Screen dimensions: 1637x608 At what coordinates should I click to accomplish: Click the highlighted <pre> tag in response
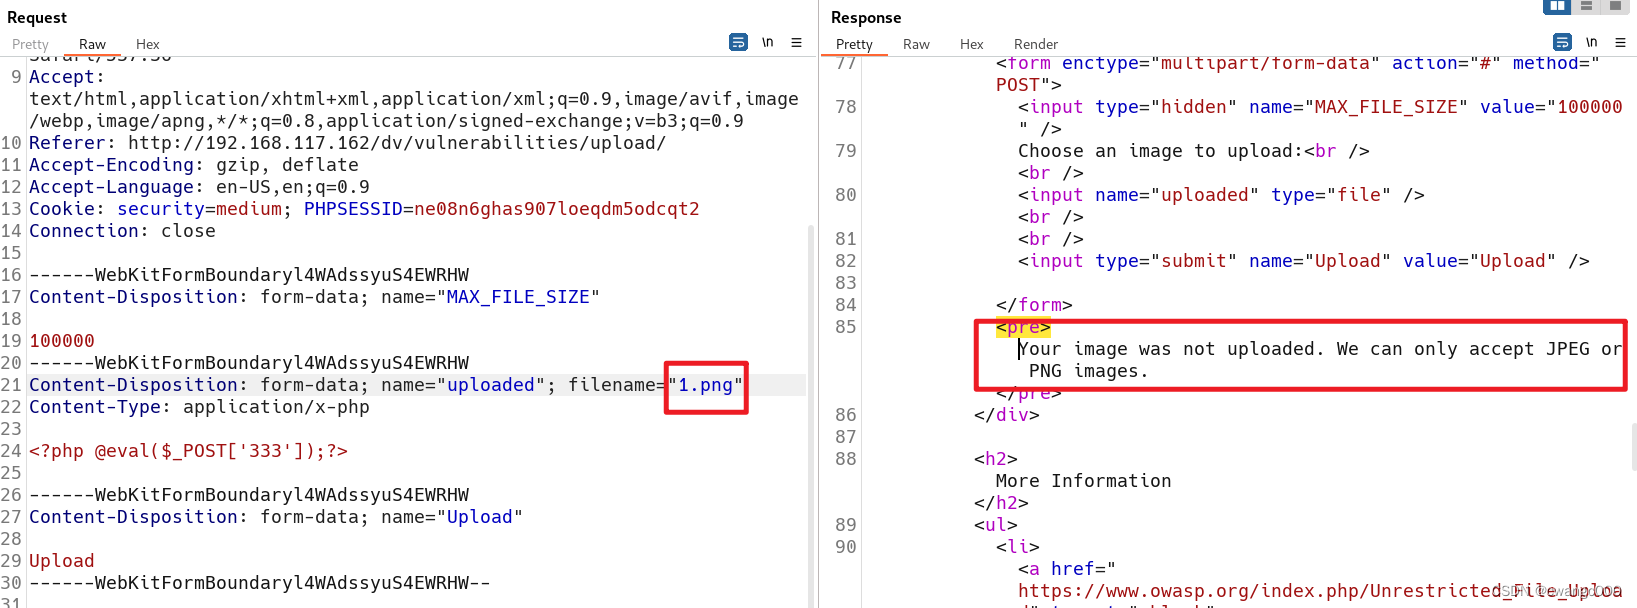pyautogui.click(x=1023, y=327)
